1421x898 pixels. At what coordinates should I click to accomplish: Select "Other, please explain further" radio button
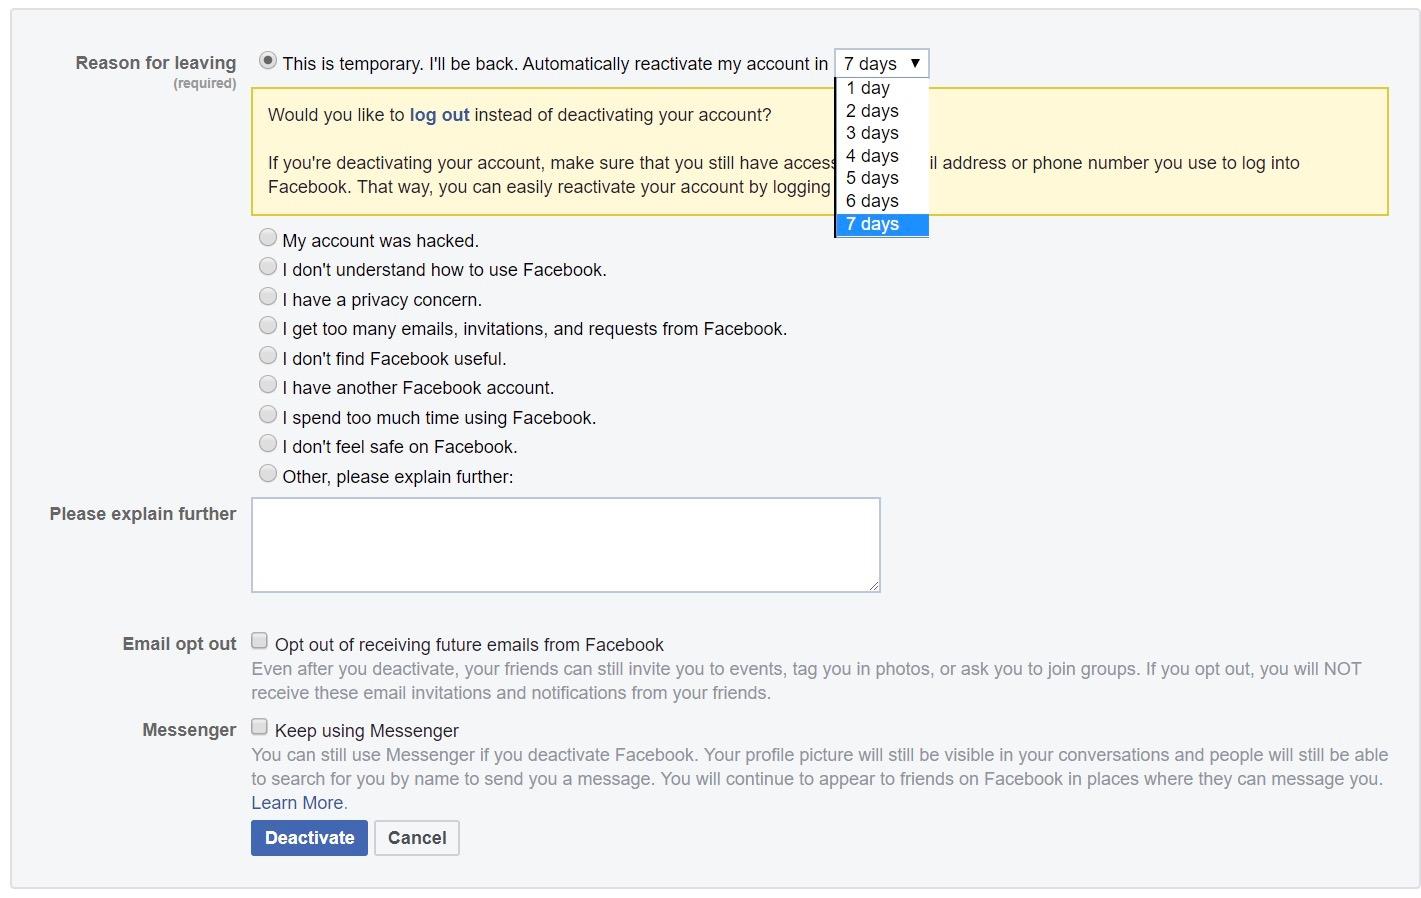pyautogui.click(x=268, y=474)
